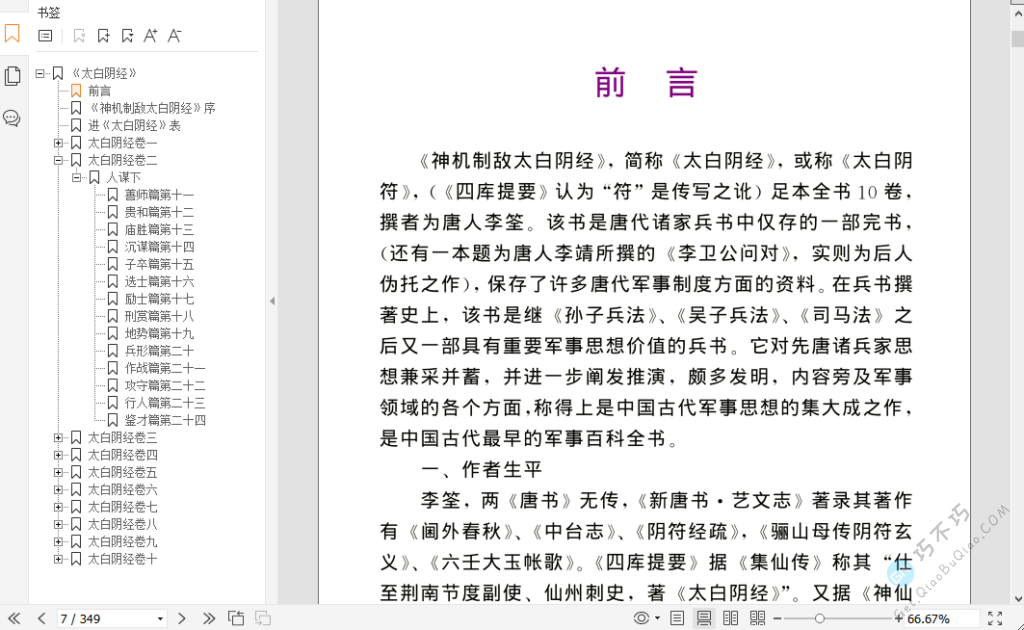Jump to the last page
The image size is (1024, 630).
tap(209, 619)
